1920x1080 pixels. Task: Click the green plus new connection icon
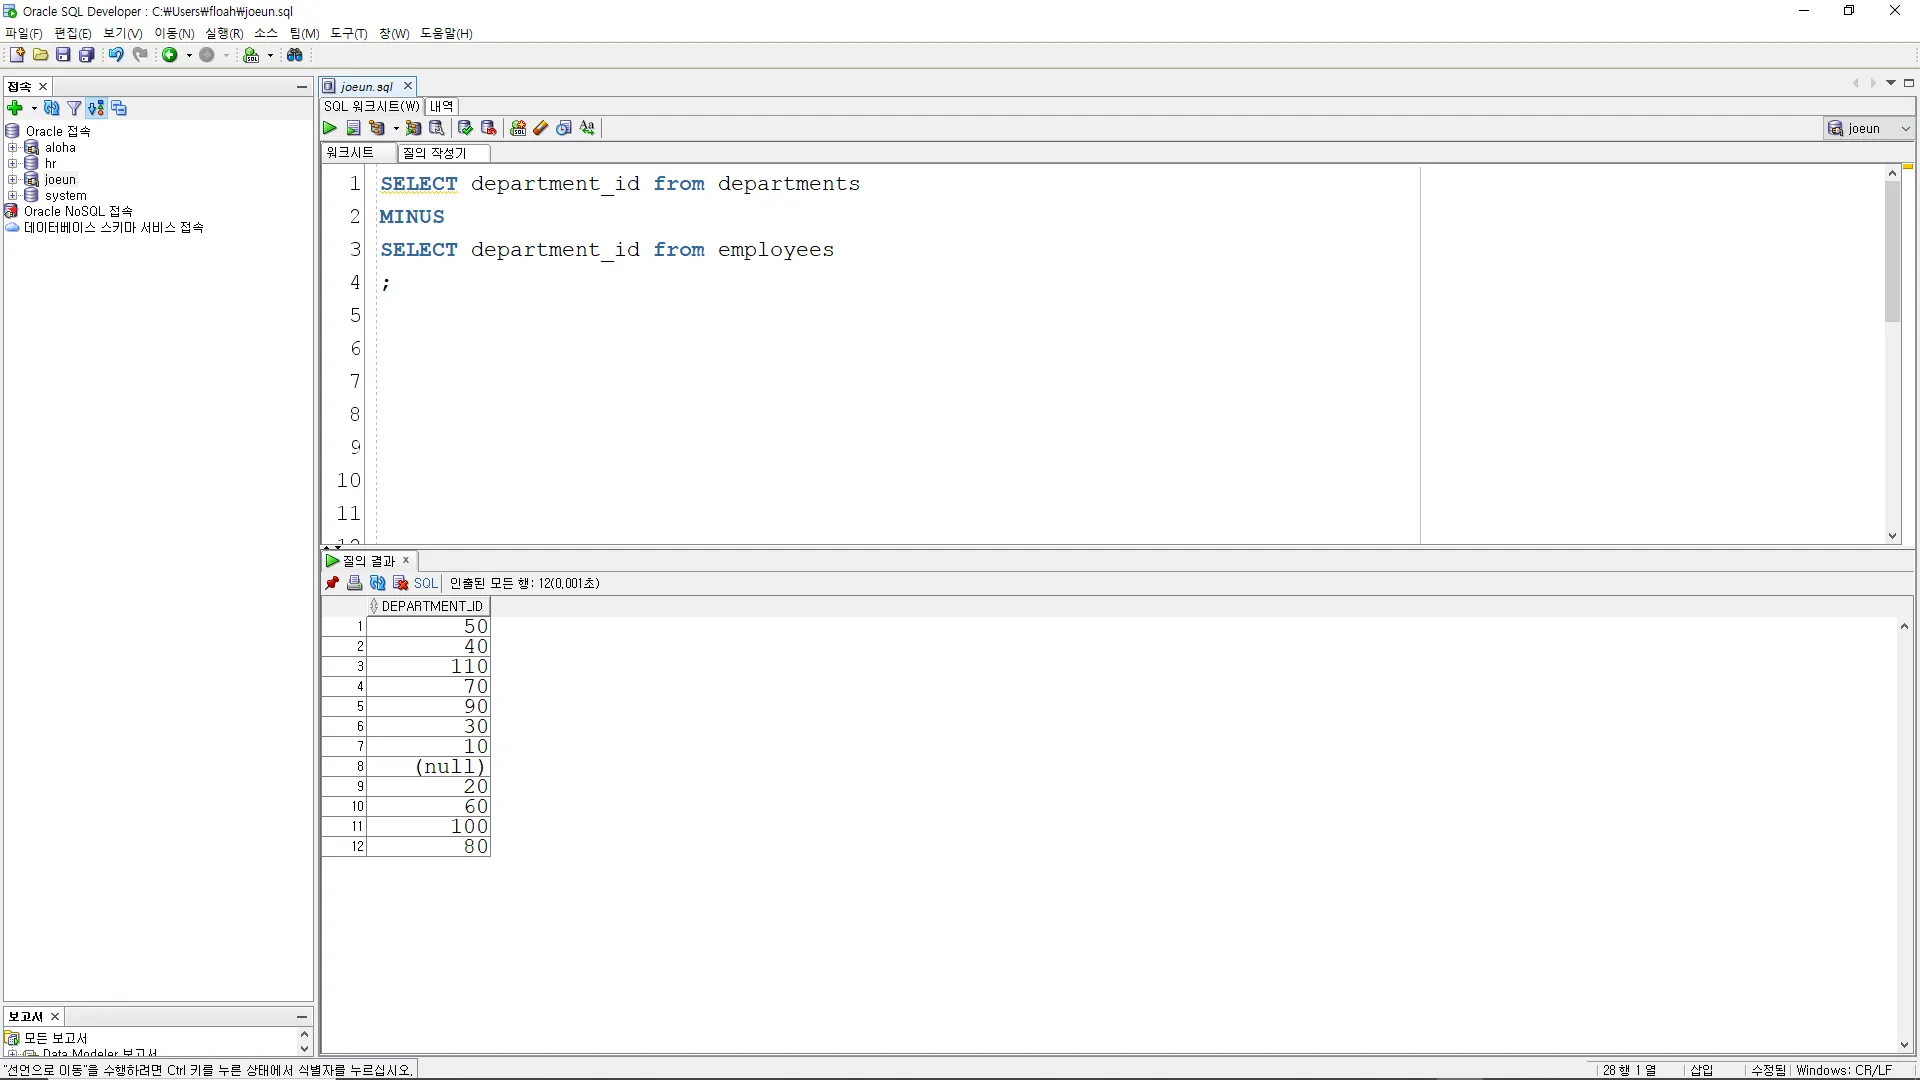[15, 108]
